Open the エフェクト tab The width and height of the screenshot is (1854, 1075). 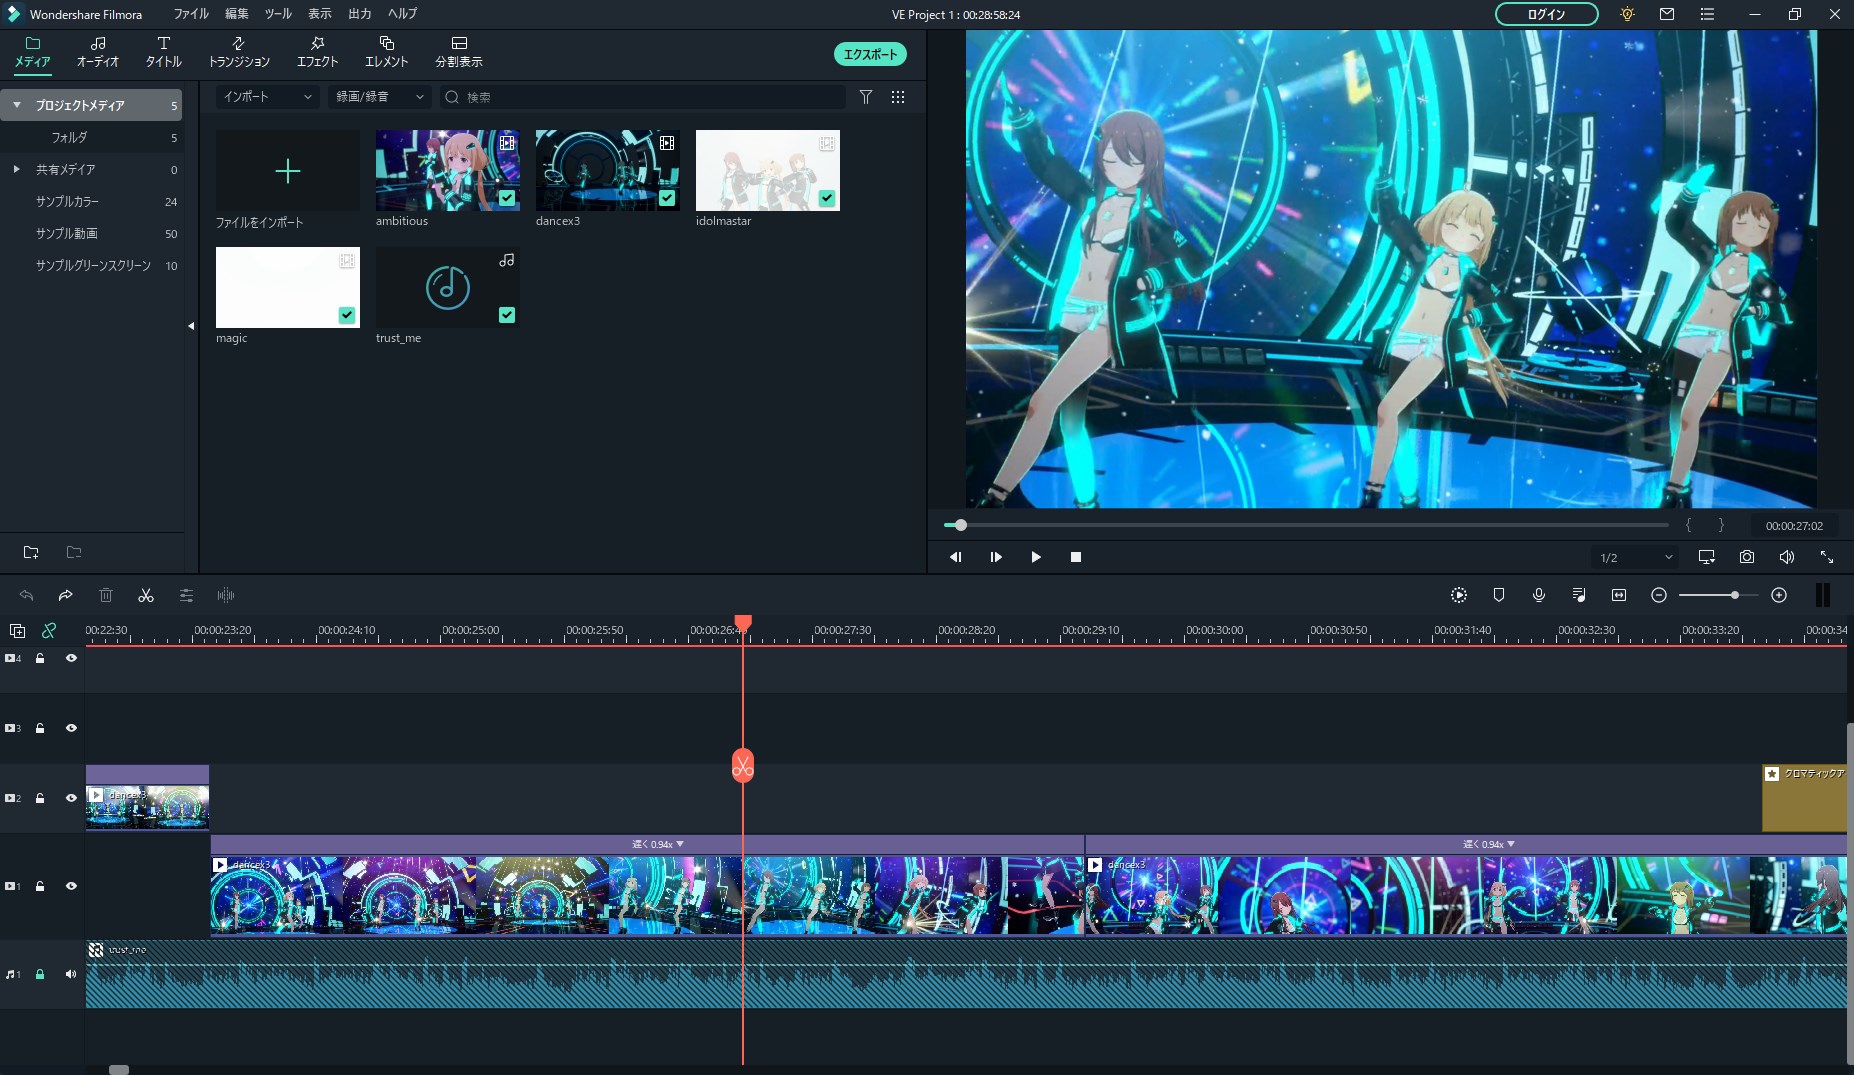pyautogui.click(x=317, y=52)
